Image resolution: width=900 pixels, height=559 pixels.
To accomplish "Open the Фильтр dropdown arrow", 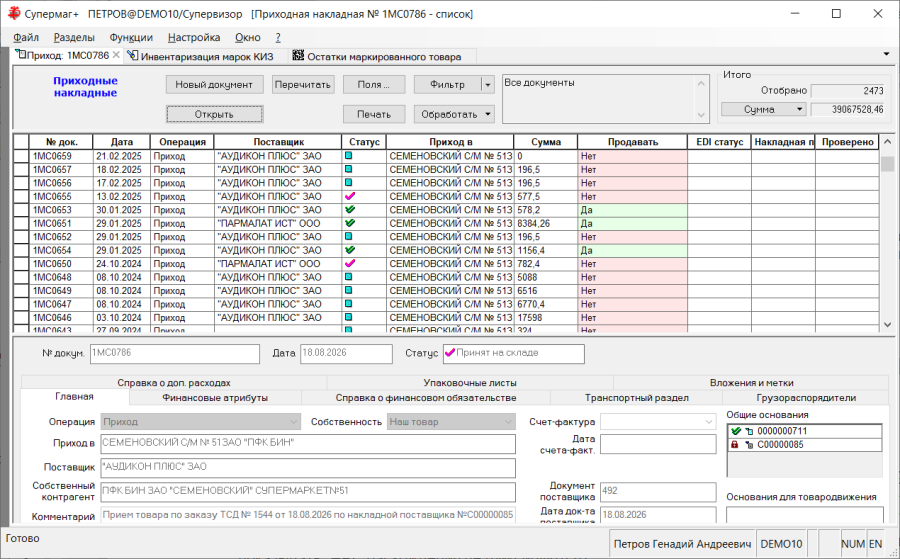I will click(x=487, y=85).
